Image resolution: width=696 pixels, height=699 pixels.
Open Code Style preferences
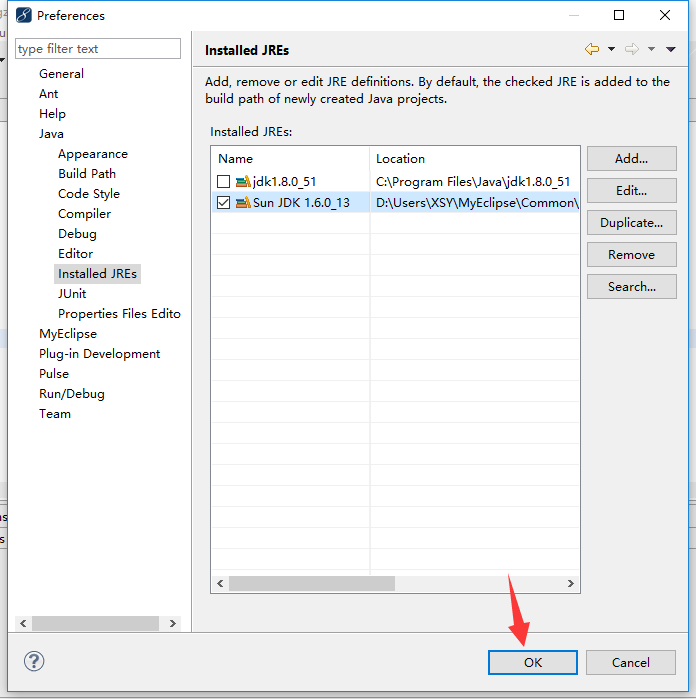pos(89,193)
